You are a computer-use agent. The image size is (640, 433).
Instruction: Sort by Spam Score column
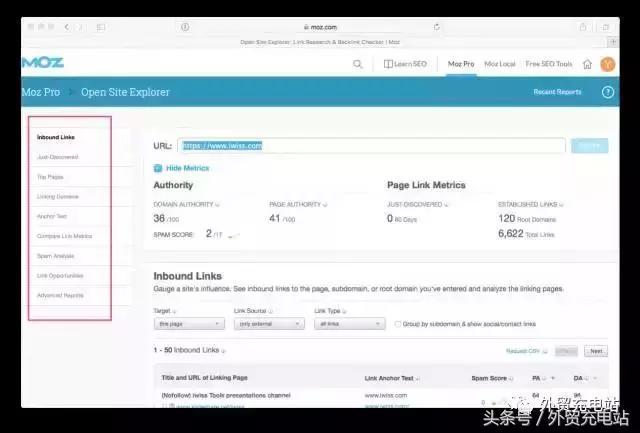[489, 378]
